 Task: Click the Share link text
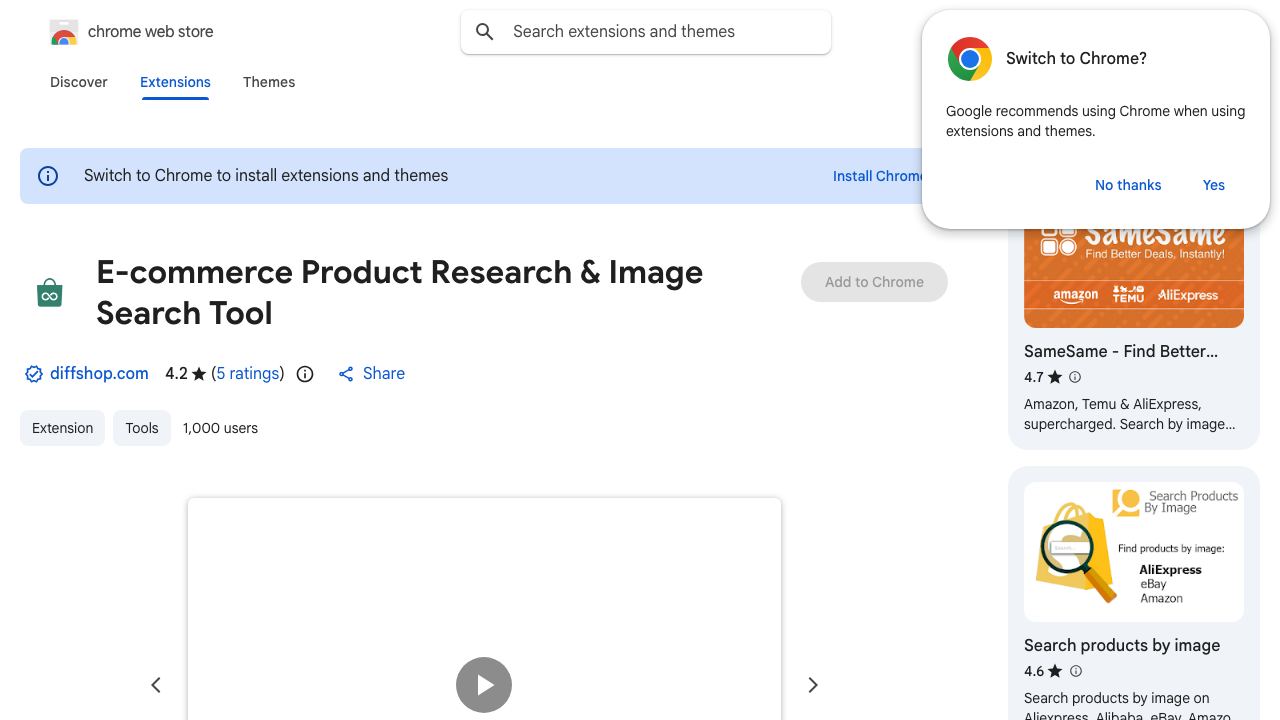(384, 374)
